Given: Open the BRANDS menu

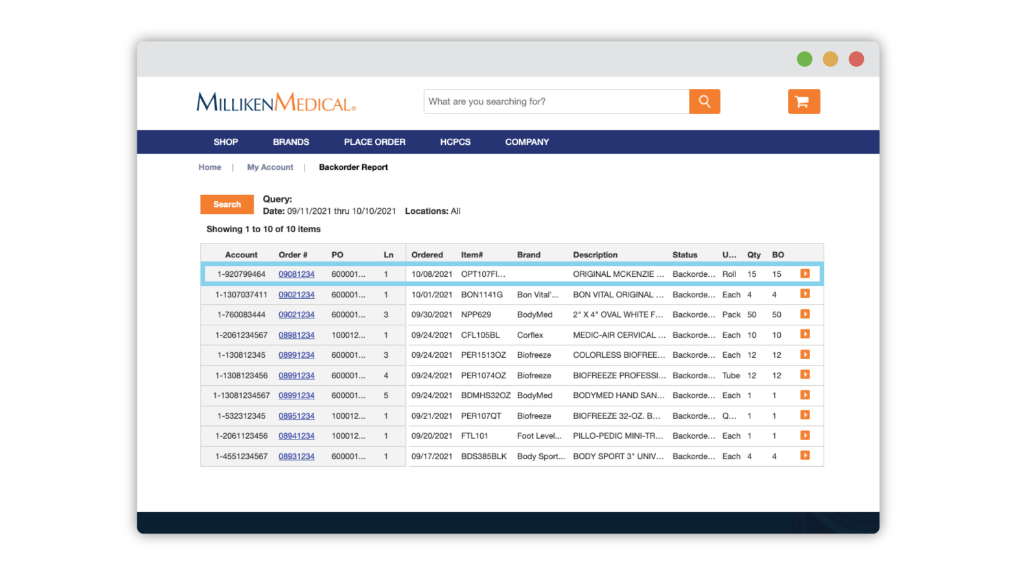Looking at the screenshot, I should point(291,142).
